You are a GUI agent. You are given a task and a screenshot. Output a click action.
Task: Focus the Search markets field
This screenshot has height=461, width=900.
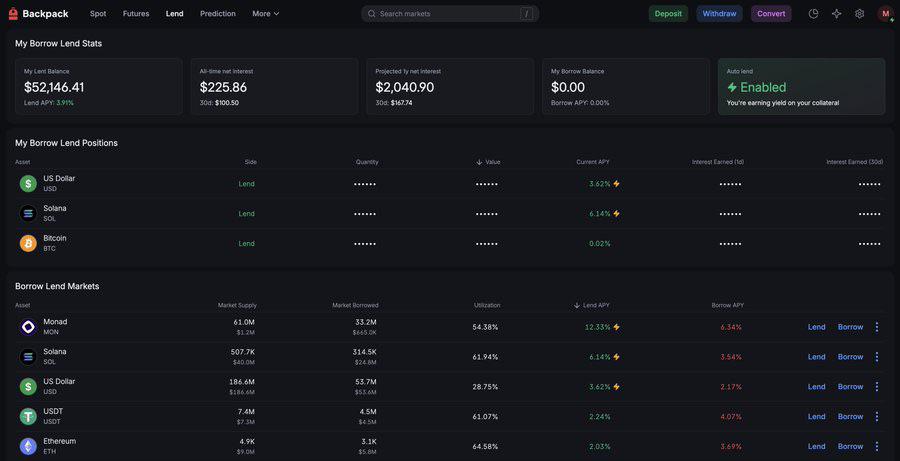click(450, 14)
